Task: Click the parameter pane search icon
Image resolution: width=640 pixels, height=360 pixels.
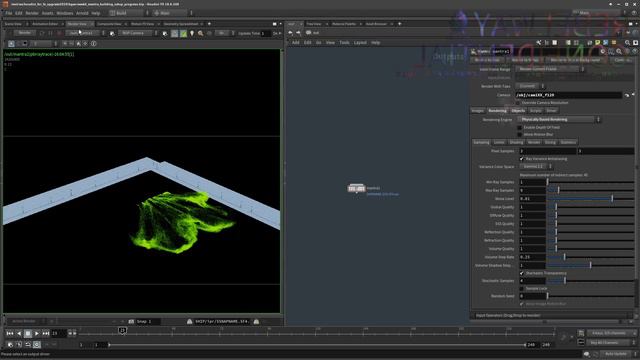Action: 619,51
